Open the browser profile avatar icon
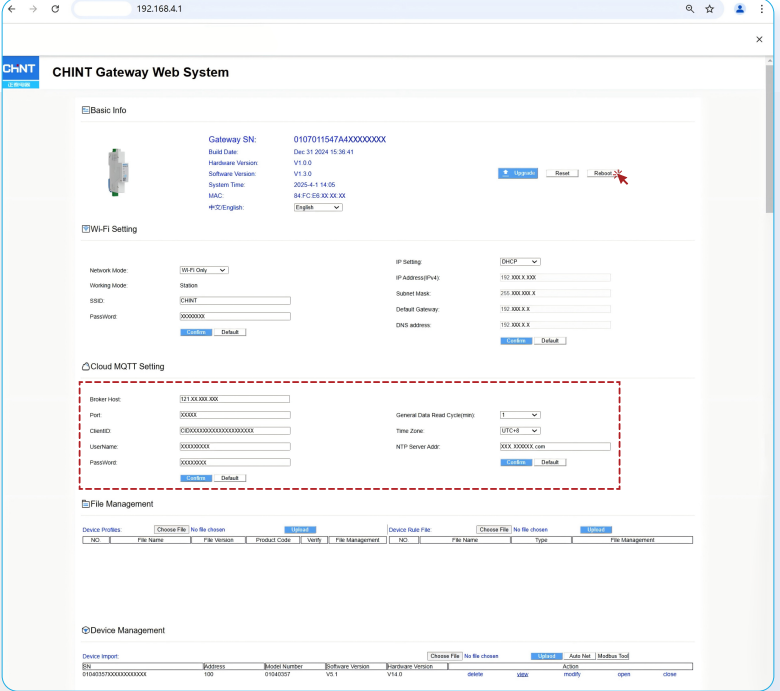The width and height of the screenshot is (780, 691). (x=740, y=9)
